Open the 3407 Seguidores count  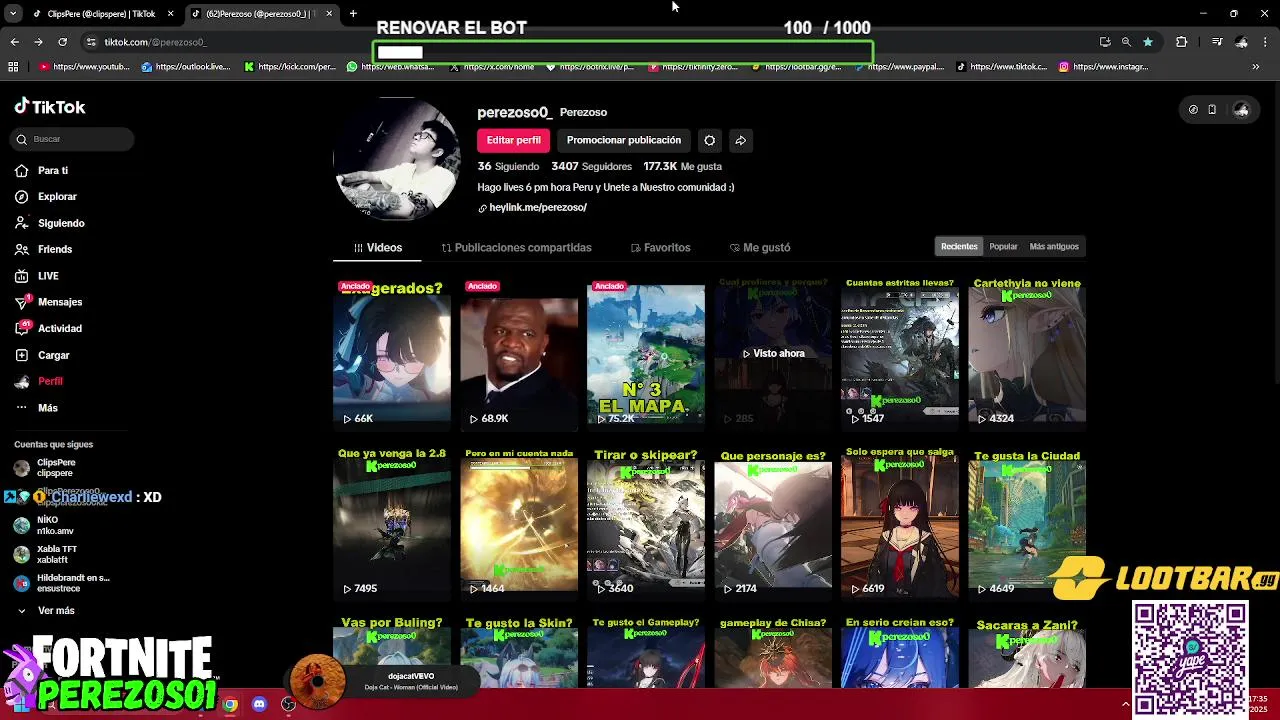click(x=591, y=166)
